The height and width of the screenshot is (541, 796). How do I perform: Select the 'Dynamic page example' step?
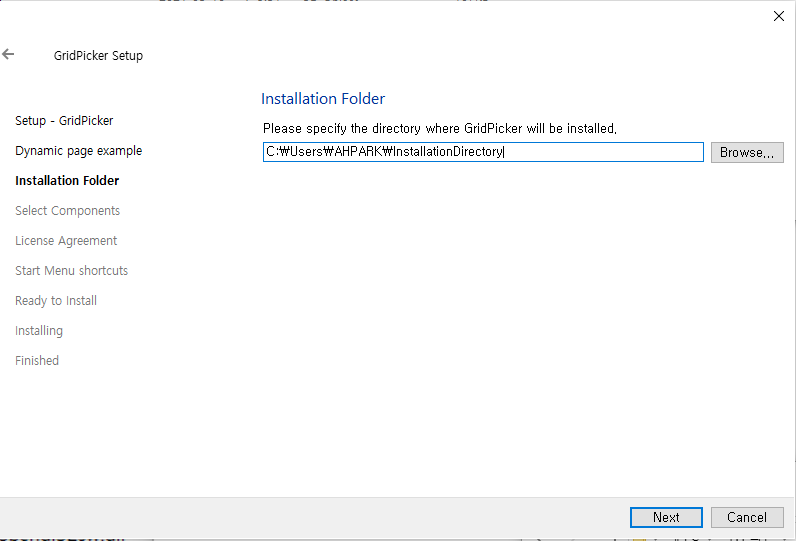click(x=79, y=151)
